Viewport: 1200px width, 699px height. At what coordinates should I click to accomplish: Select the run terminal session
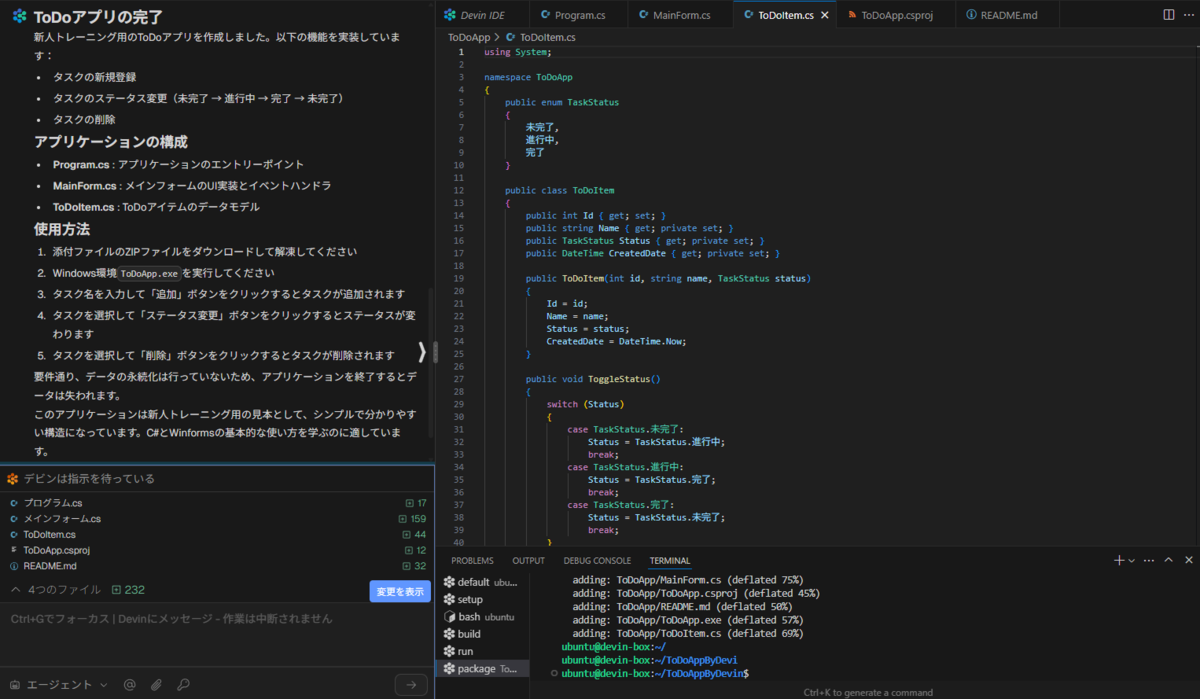pos(483,651)
